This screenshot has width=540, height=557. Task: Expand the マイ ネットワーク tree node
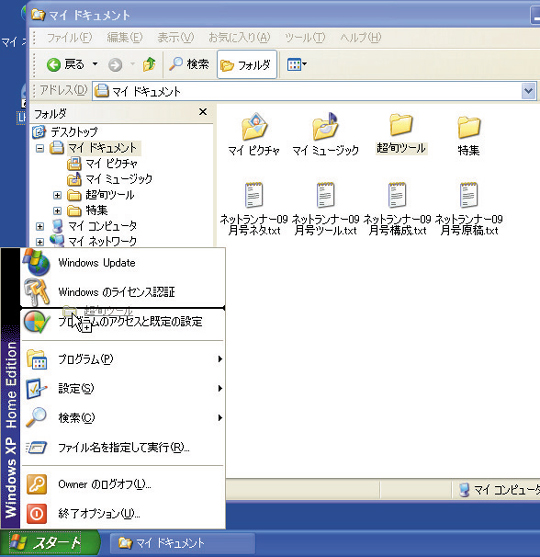(x=40, y=242)
